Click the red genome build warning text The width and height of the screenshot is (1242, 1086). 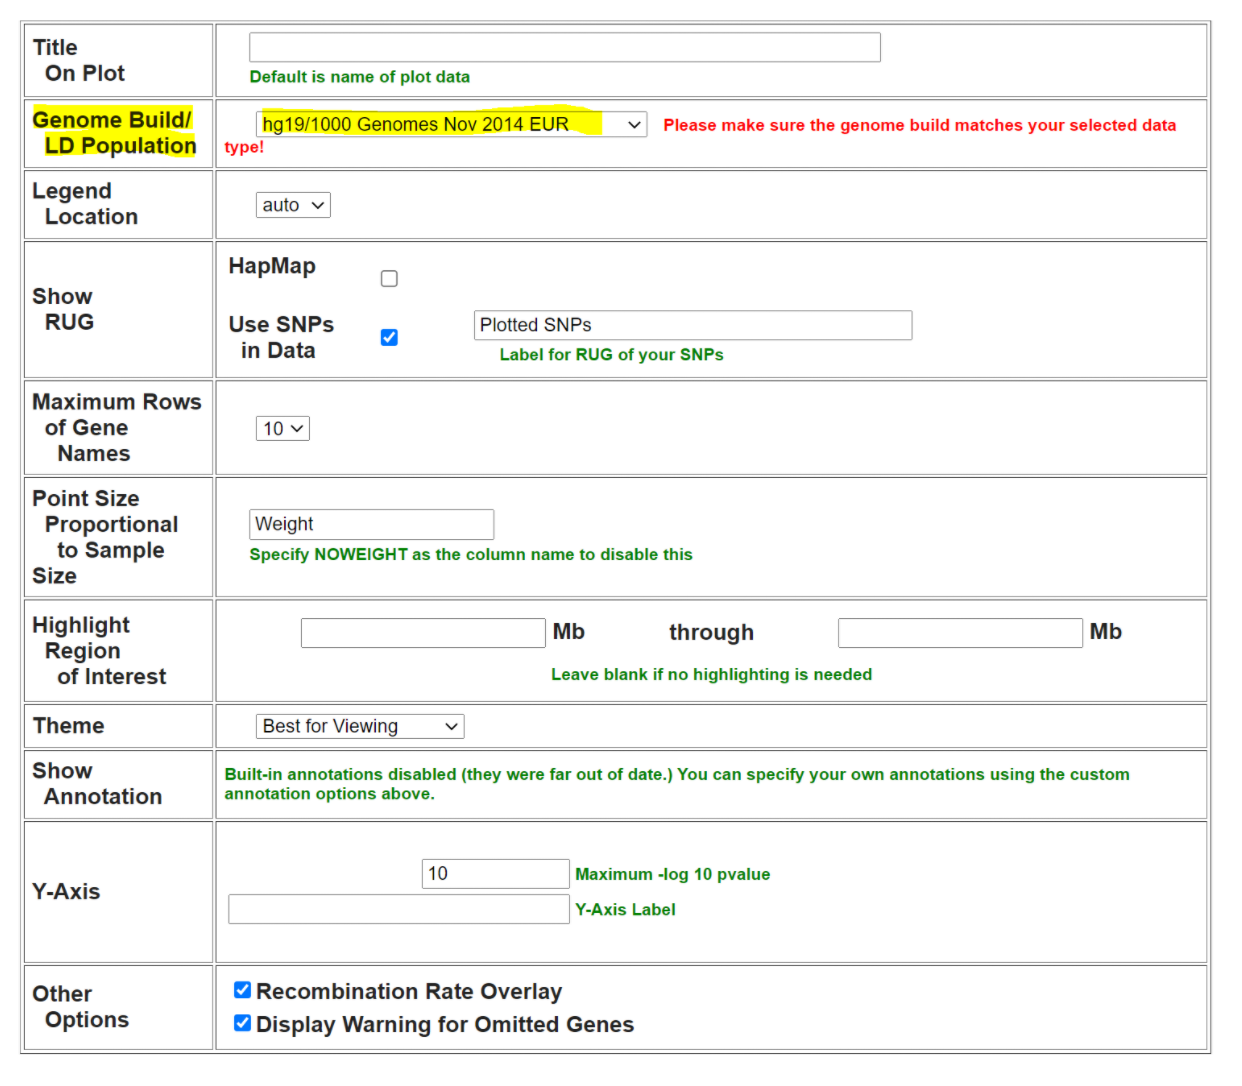pos(919,125)
